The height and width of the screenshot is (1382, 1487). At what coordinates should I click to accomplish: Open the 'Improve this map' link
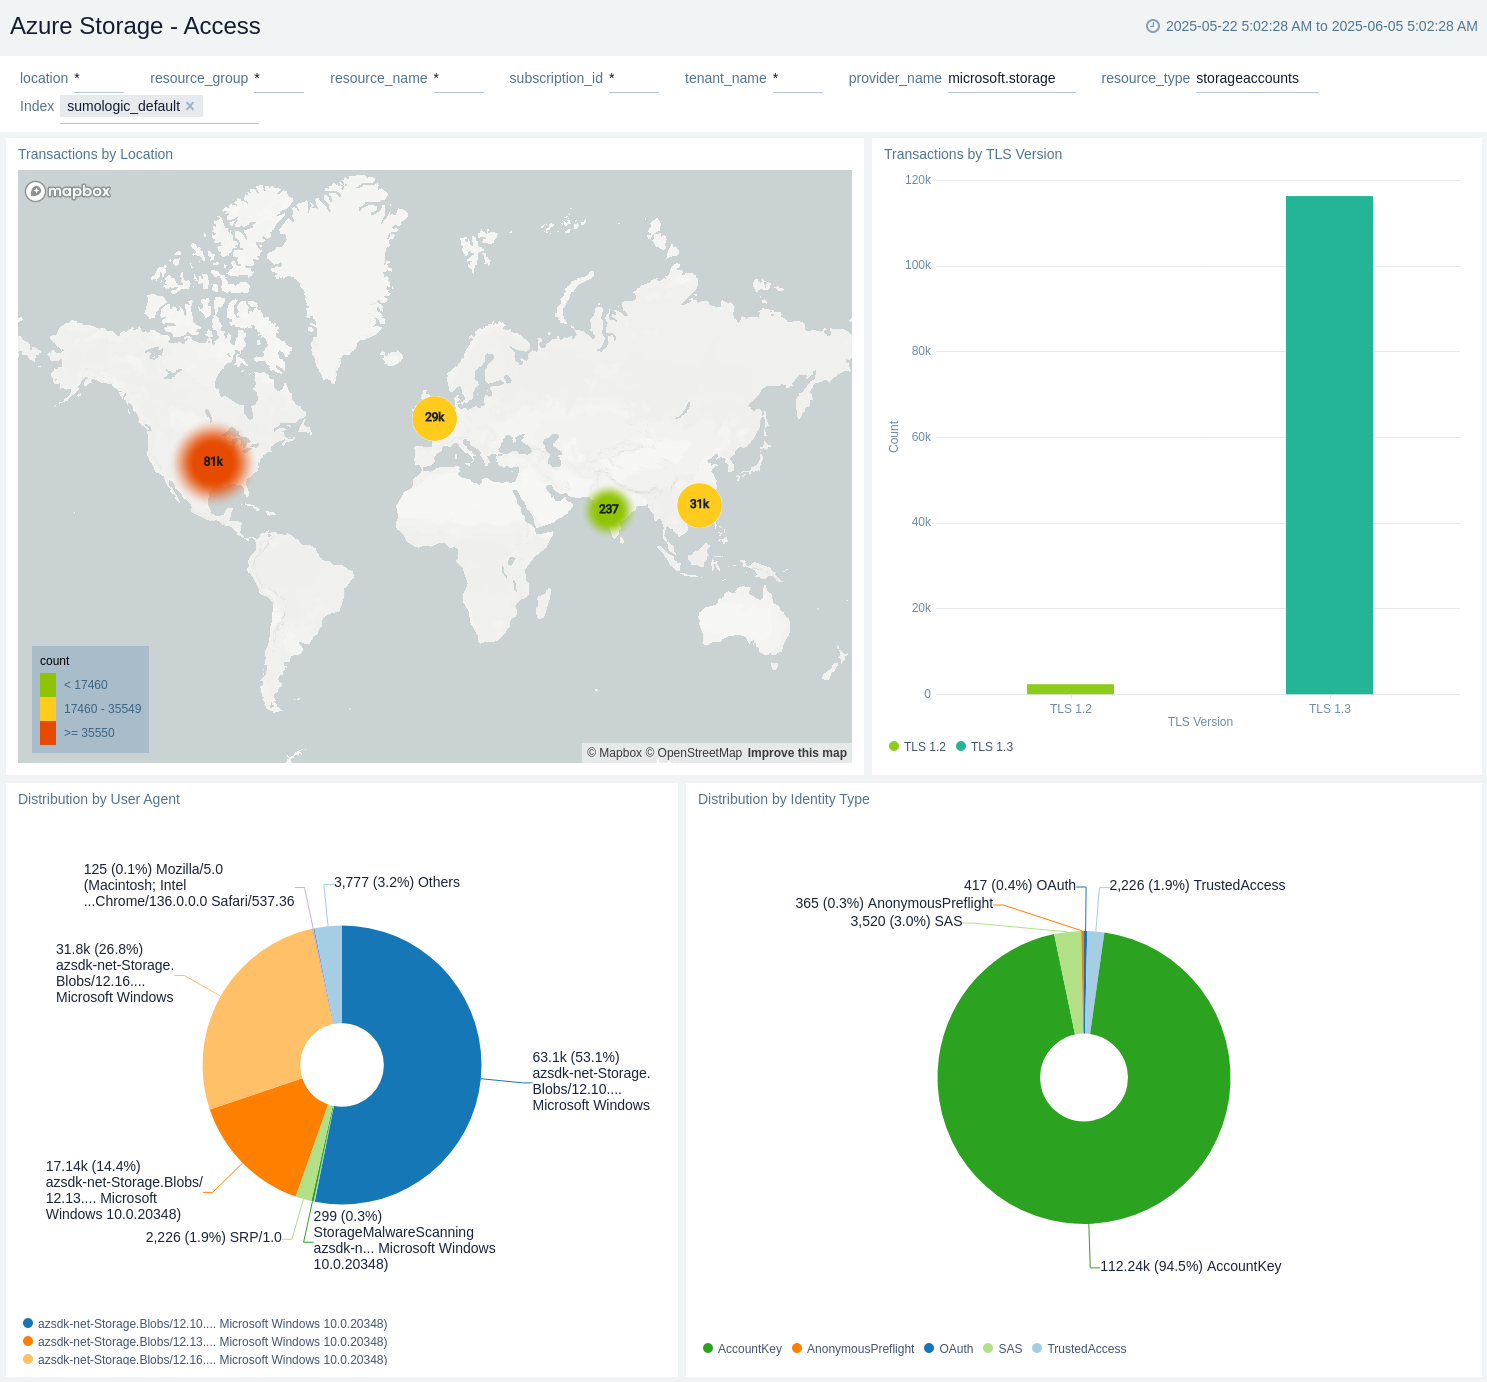797,753
